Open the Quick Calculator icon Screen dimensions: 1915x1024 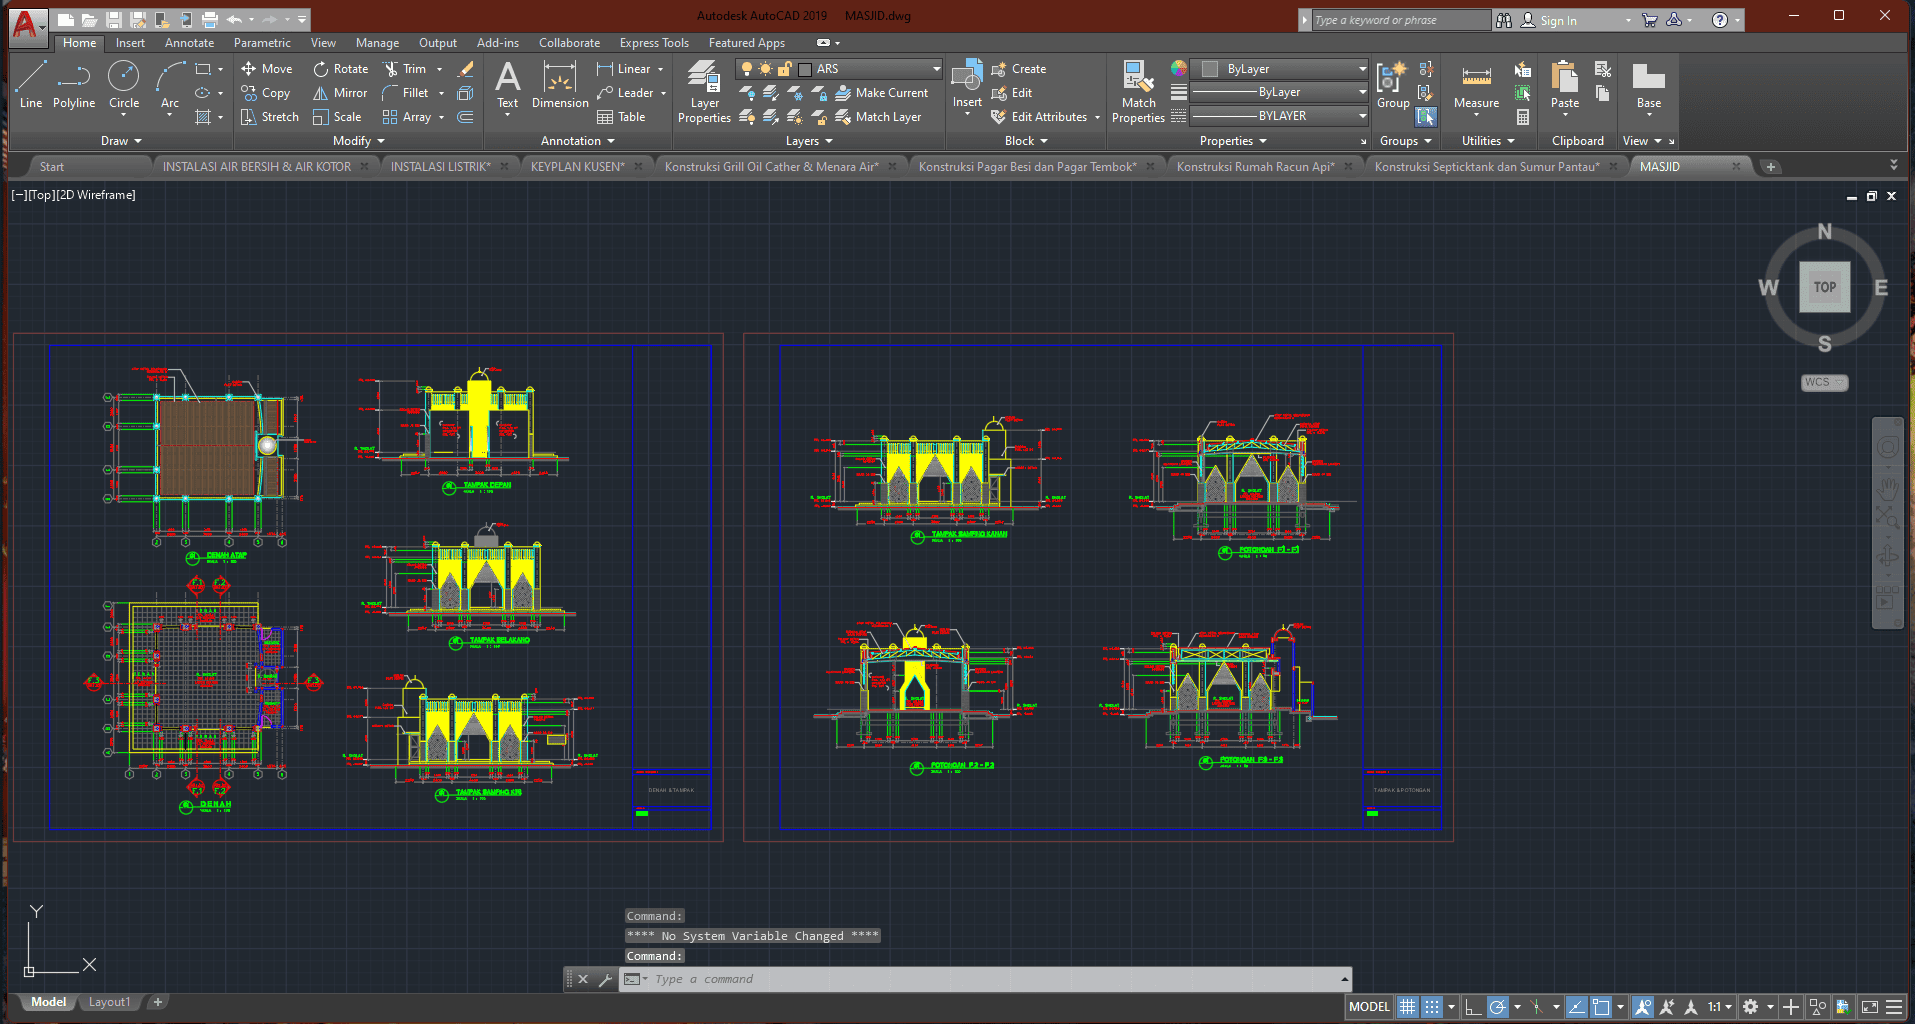(1522, 117)
